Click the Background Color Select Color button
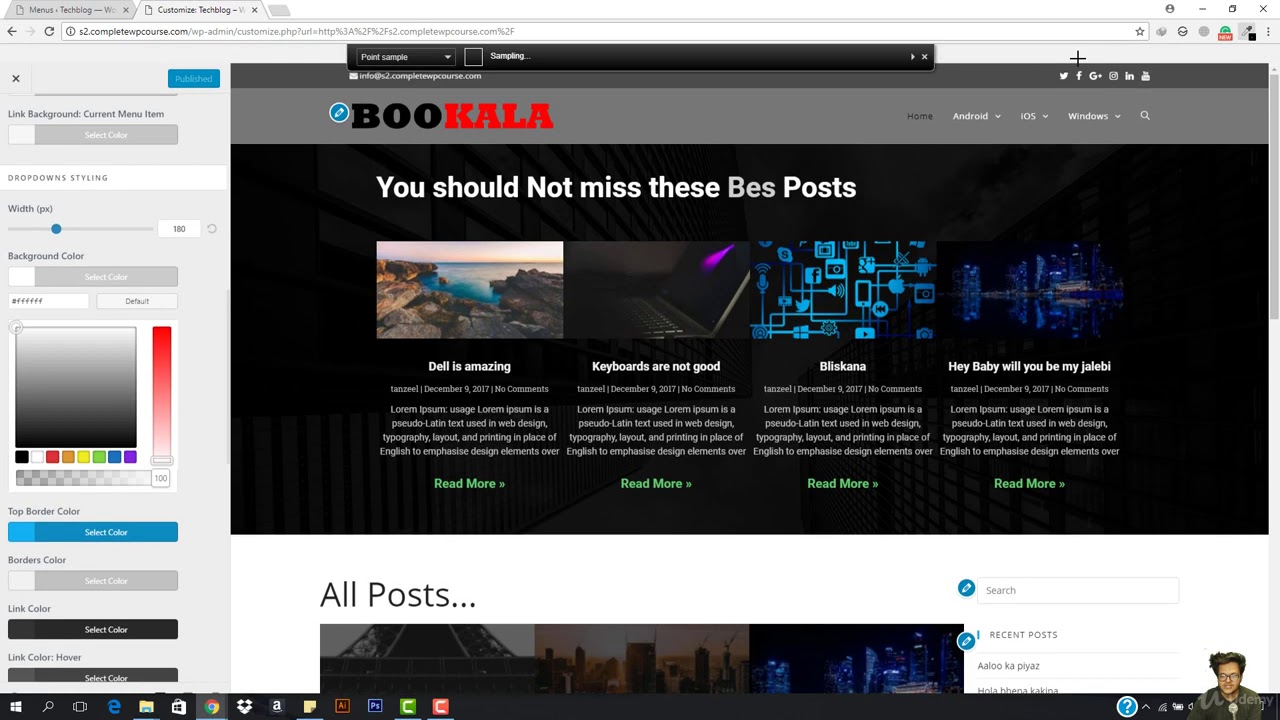This screenshot has height=720, width=1280. coord(93,277)
